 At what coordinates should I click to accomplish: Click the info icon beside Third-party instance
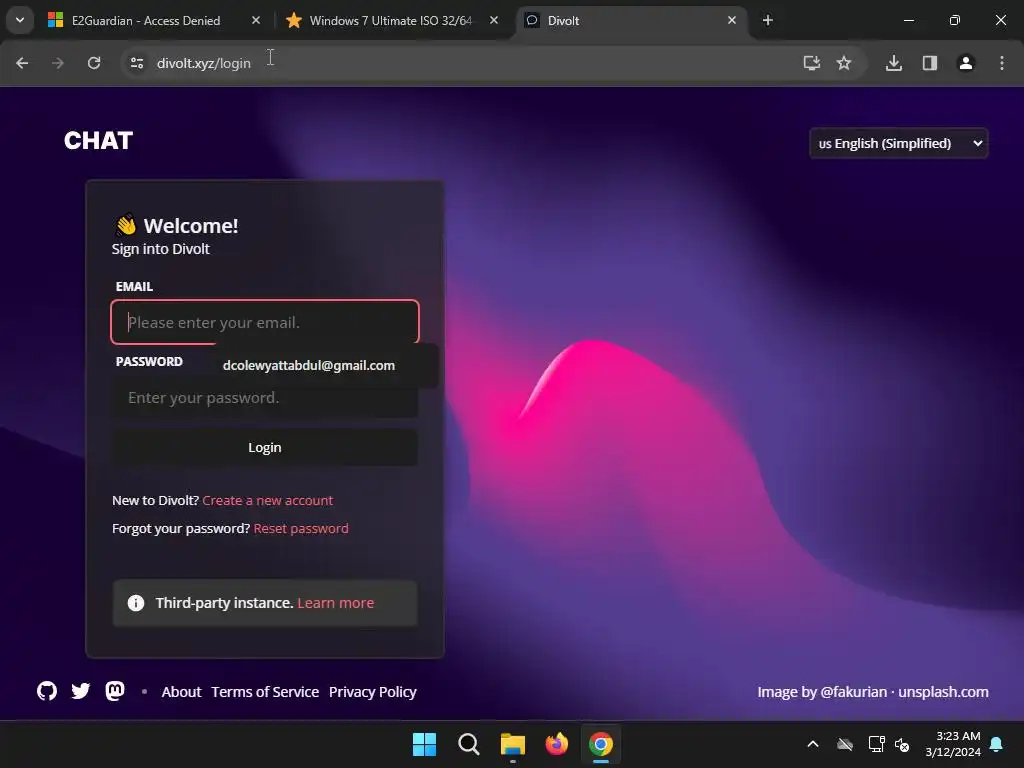coord(136,603)
